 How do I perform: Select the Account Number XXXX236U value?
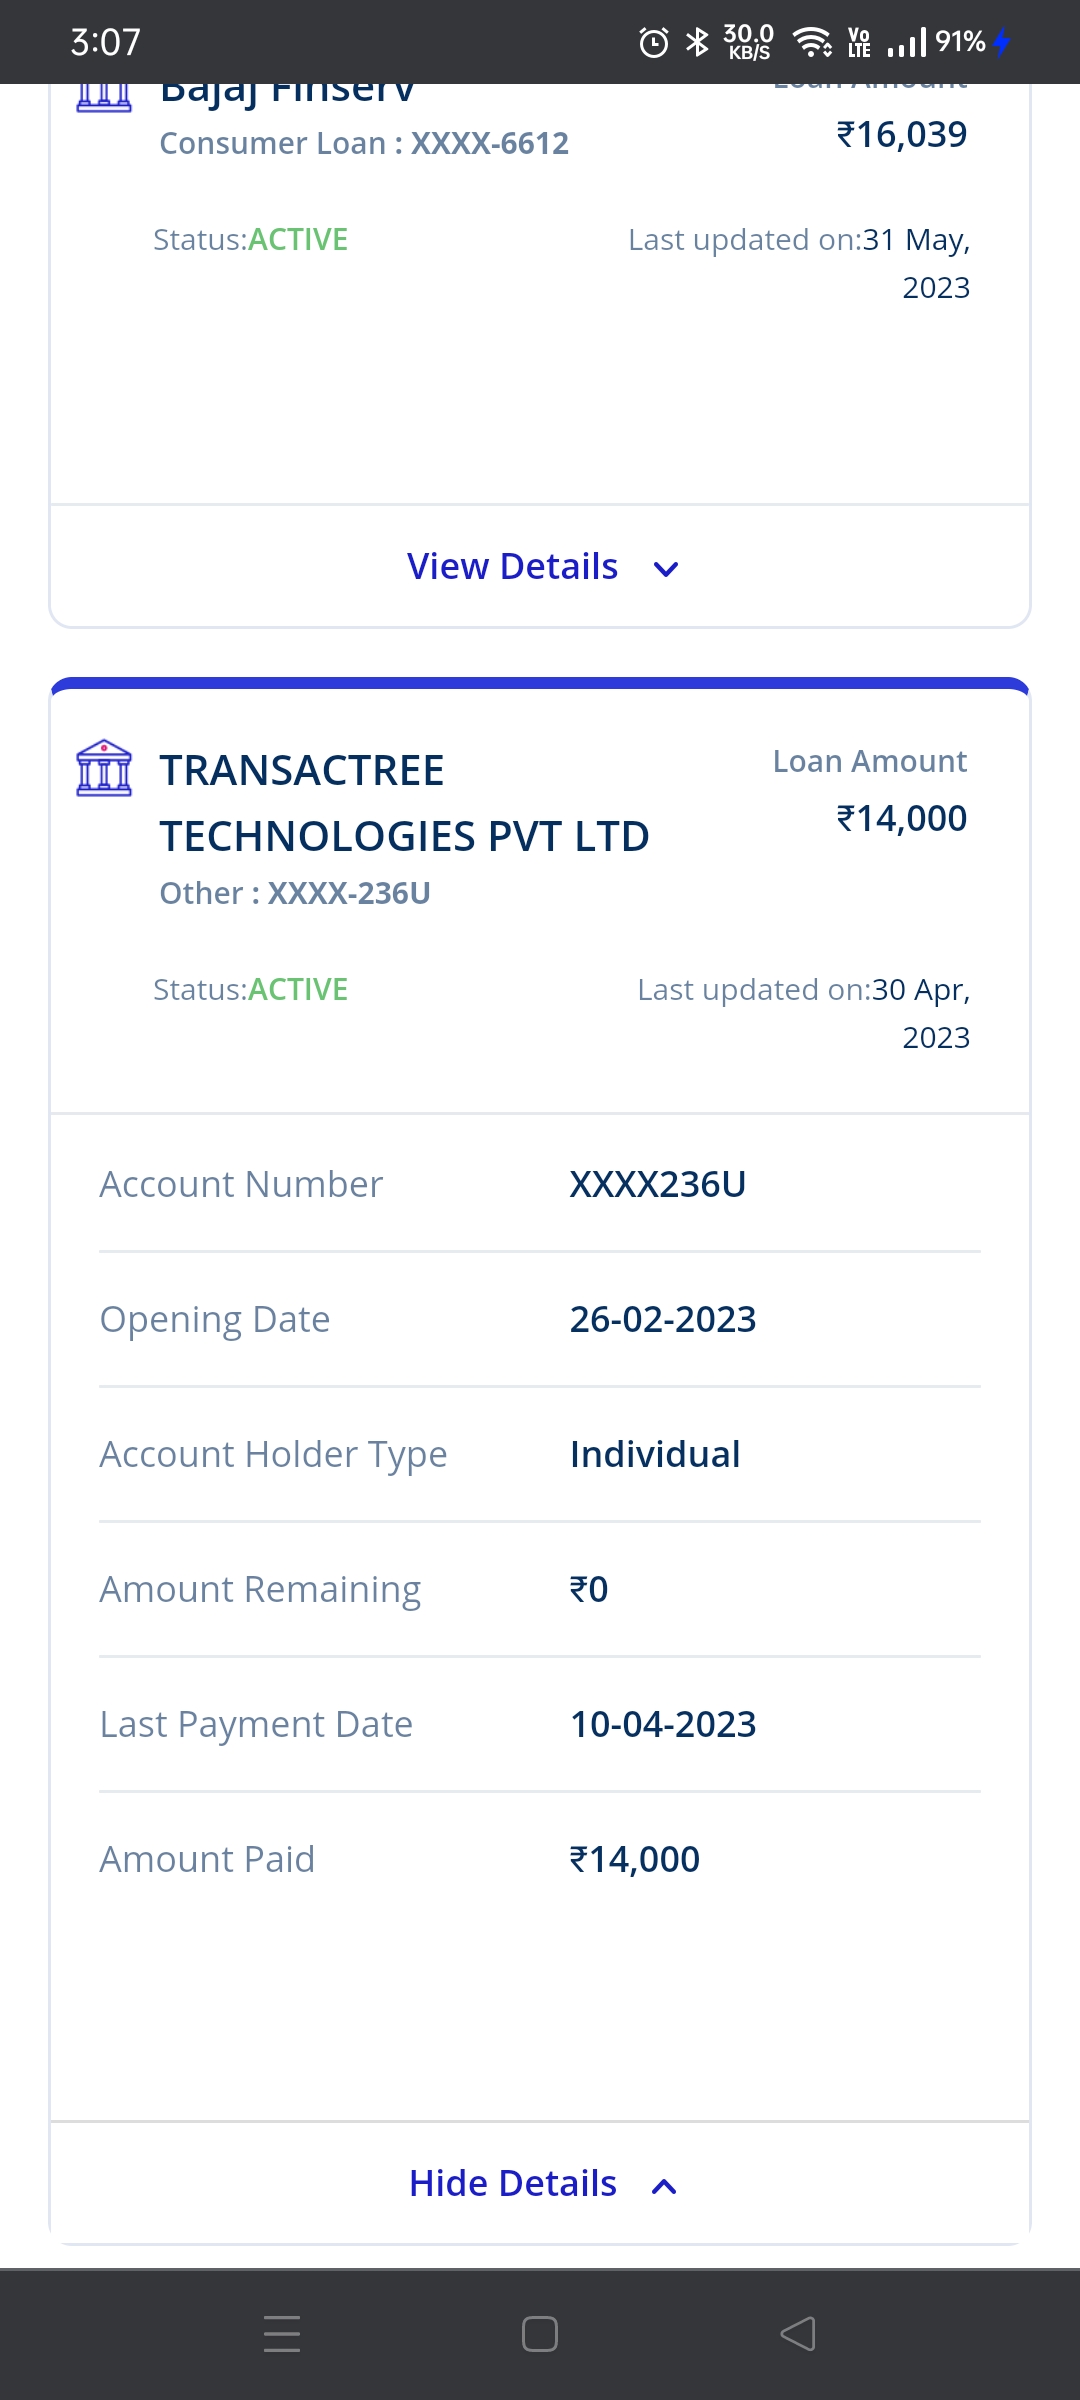(658, 1184)
